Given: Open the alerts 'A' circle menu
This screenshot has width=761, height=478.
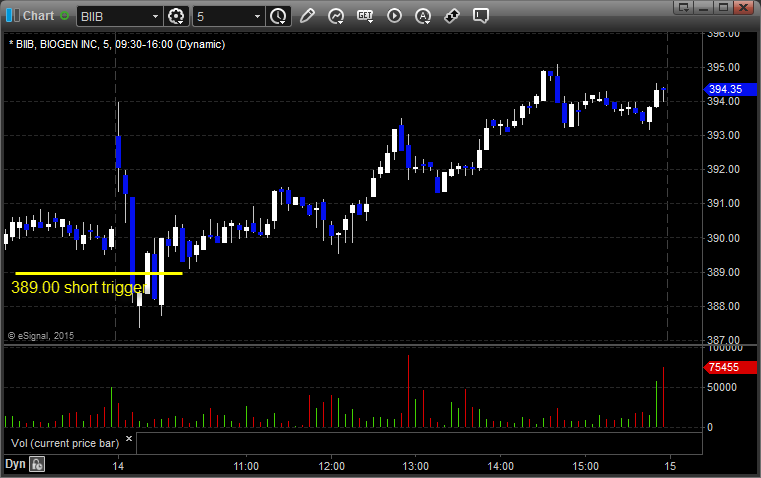Looking at the screenshot, I should click(x=423, y=16).
